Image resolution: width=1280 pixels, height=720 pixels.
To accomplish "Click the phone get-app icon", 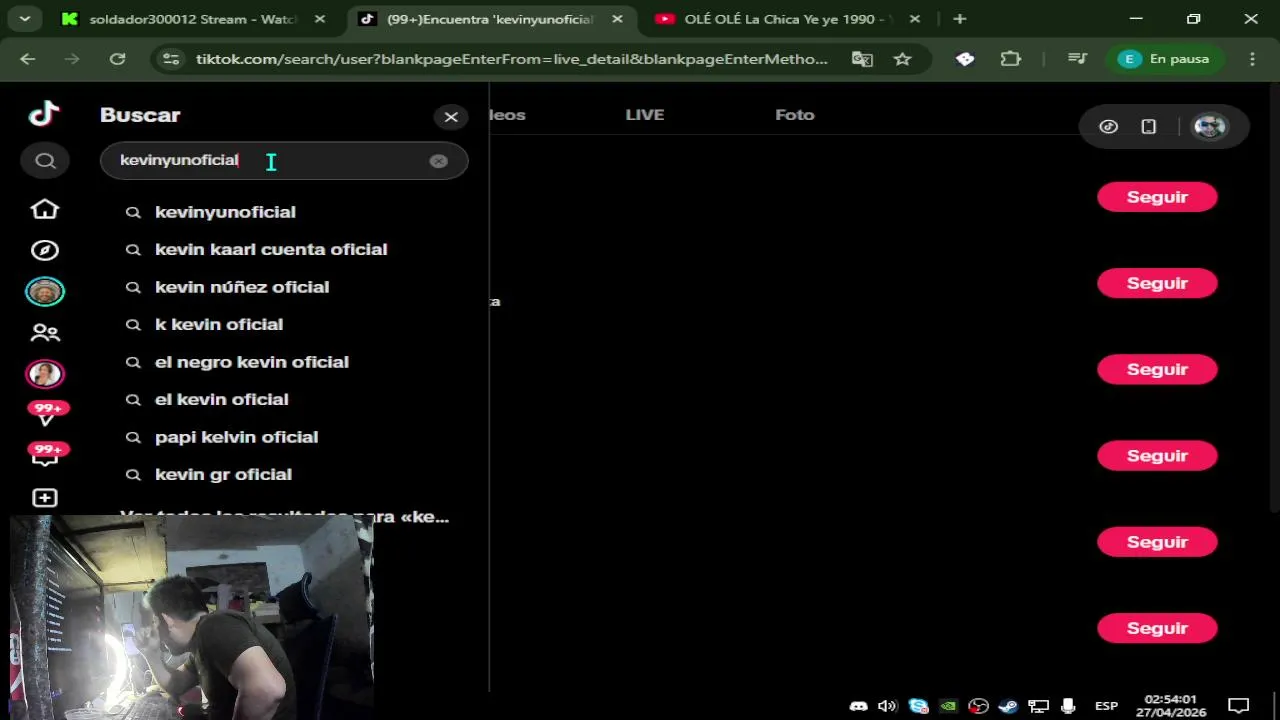I will [1149, 127].
